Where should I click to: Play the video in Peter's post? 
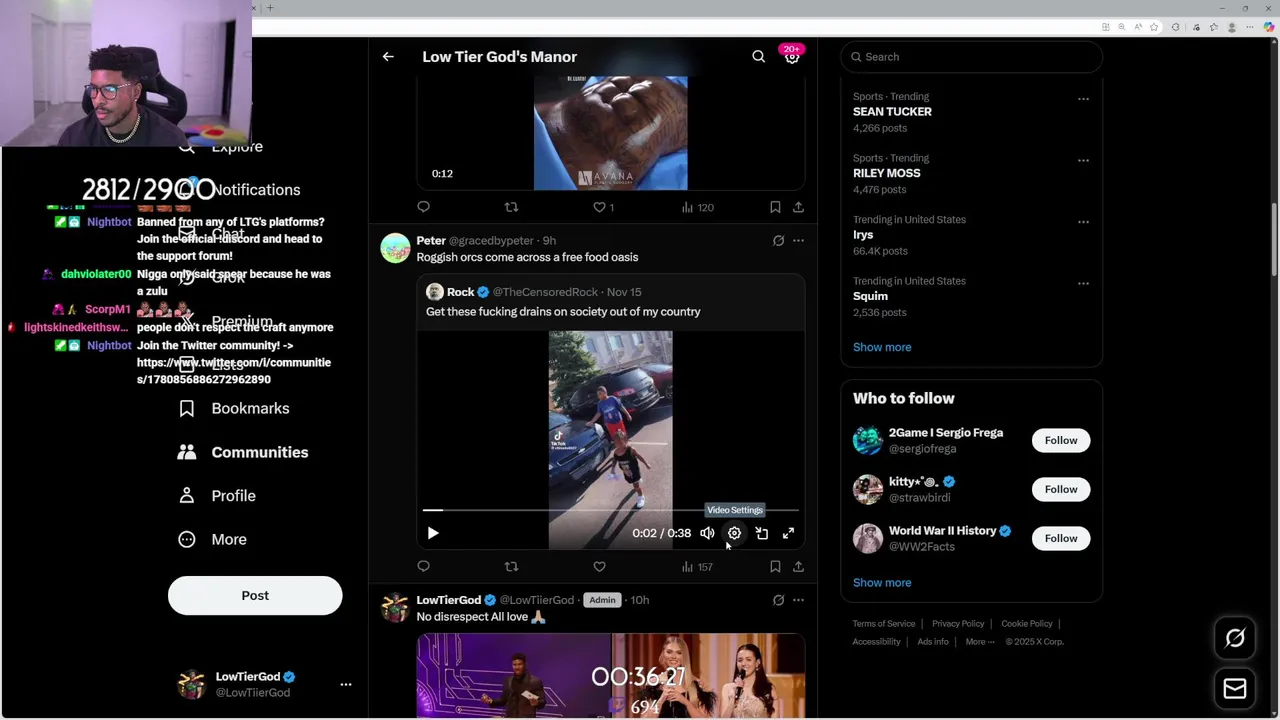tap(433, 533)
